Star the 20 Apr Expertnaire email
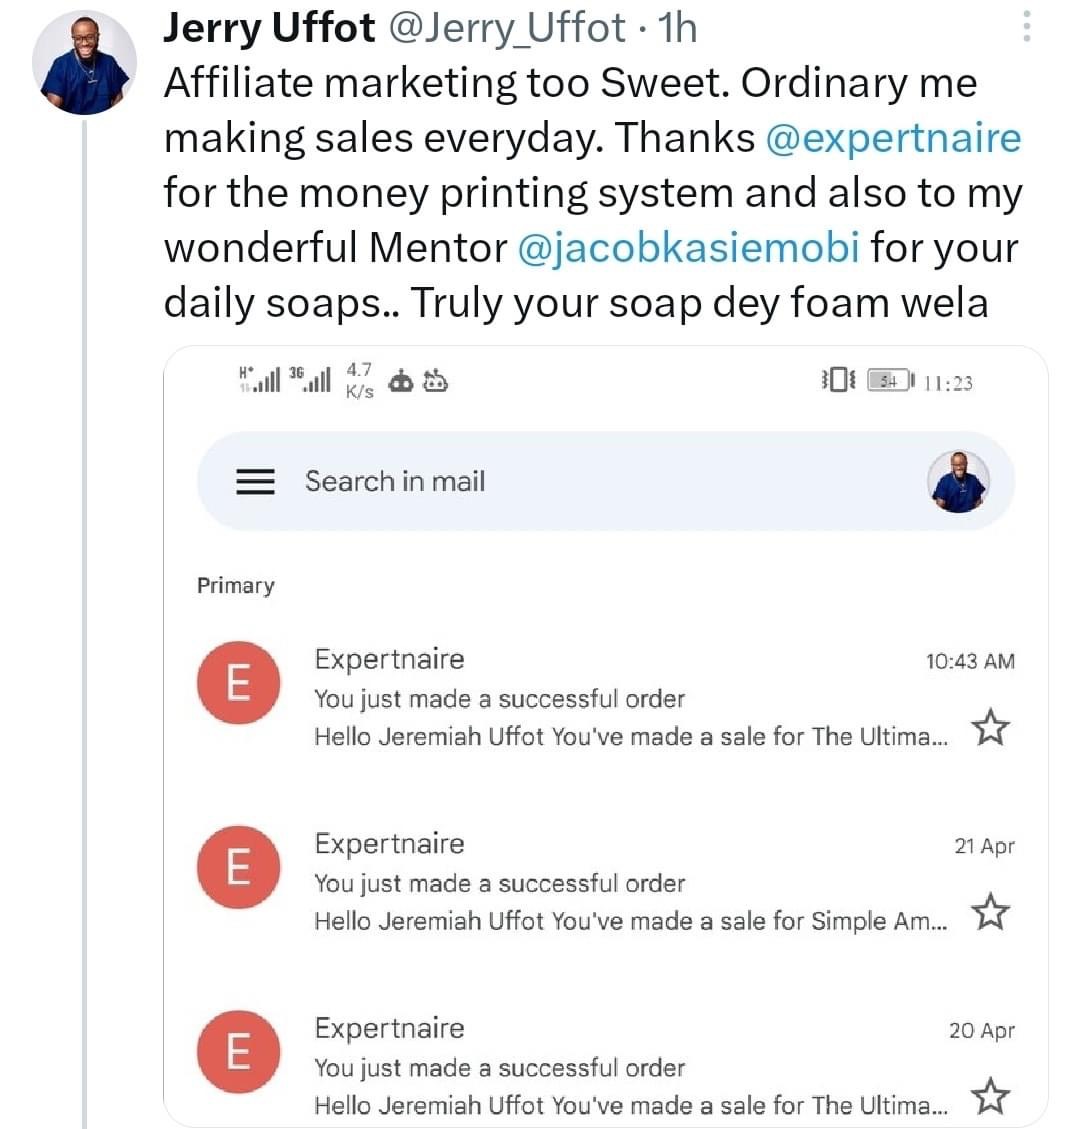Image resolution: width=1080 pixels, height=1129 pixels. [x=989, y=1096]
